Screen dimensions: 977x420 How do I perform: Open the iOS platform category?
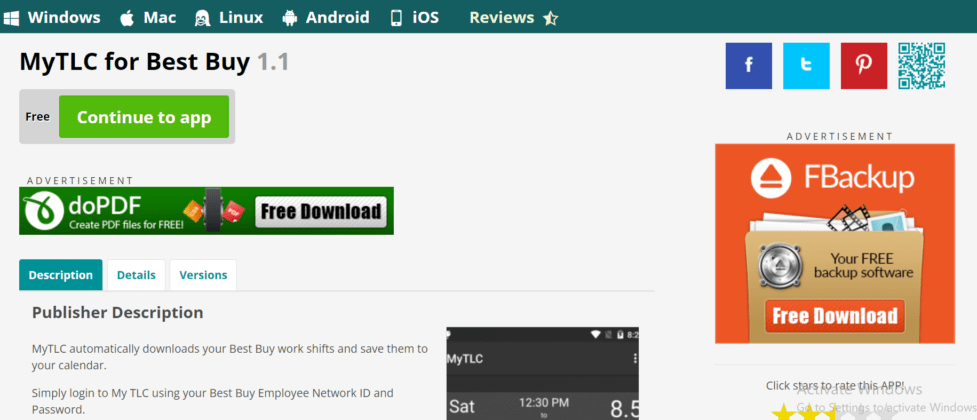click(414, 17)
